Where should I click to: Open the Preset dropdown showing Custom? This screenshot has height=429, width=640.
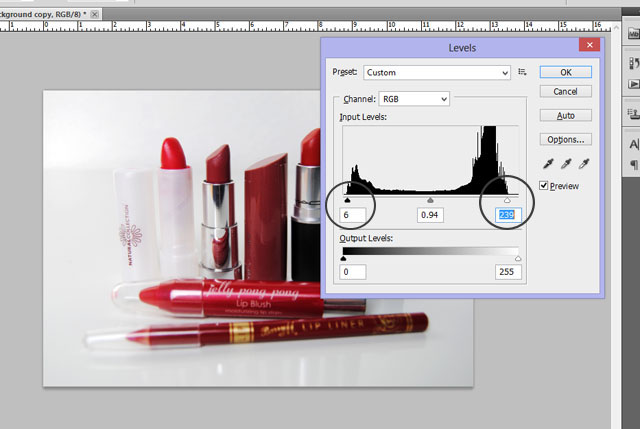tap(437, 73)
